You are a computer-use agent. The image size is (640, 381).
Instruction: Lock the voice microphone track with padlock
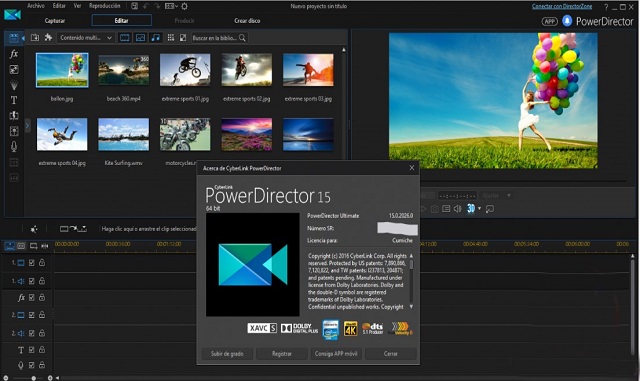[42, 365]
